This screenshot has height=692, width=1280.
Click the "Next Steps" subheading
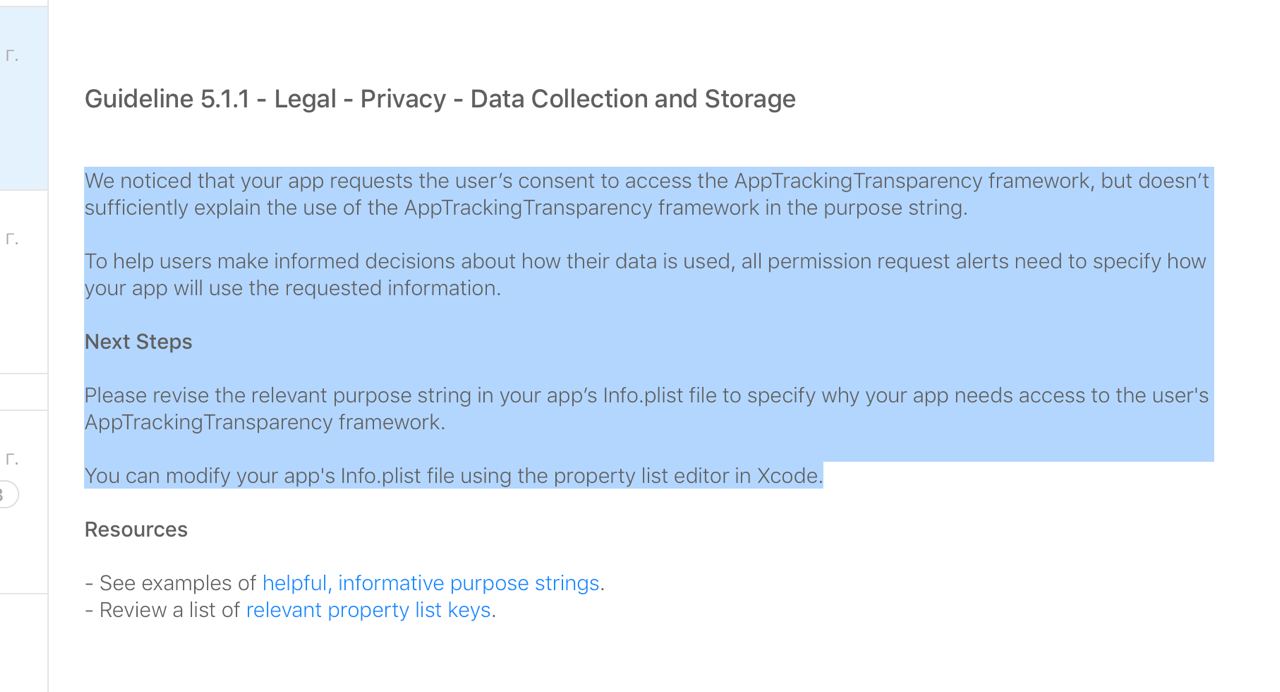coord(138,342)
